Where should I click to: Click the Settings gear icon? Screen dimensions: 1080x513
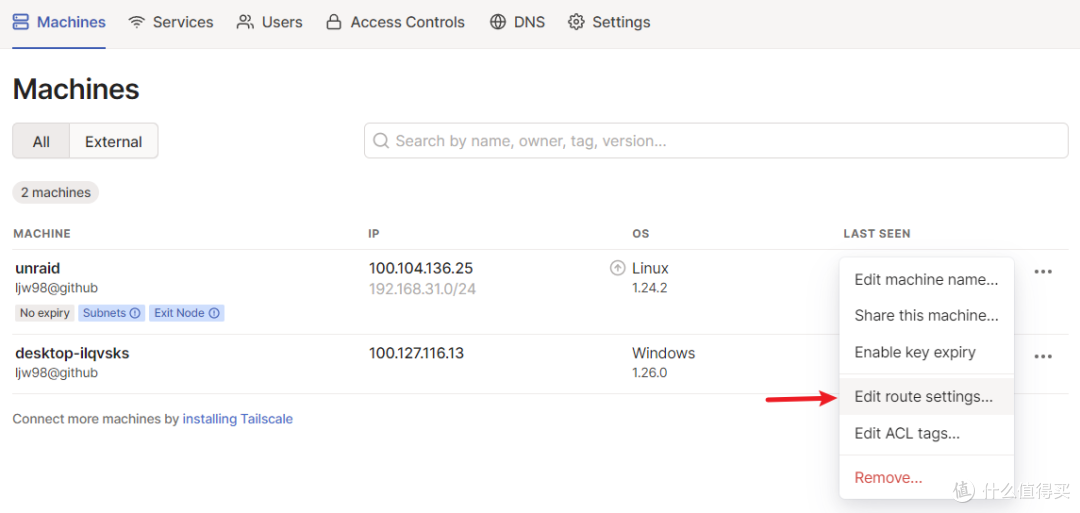[576, 22]
